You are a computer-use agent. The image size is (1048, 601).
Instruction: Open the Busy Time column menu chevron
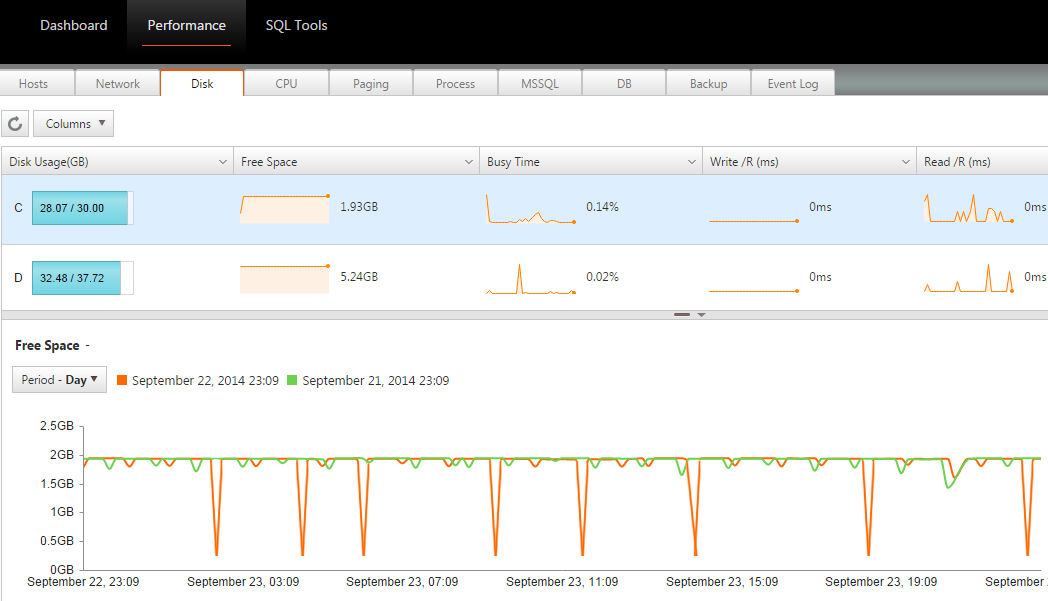tap(692, 162)
